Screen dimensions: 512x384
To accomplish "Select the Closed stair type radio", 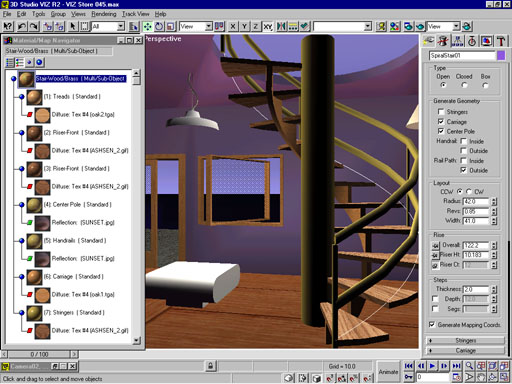I will pos(464,85).
